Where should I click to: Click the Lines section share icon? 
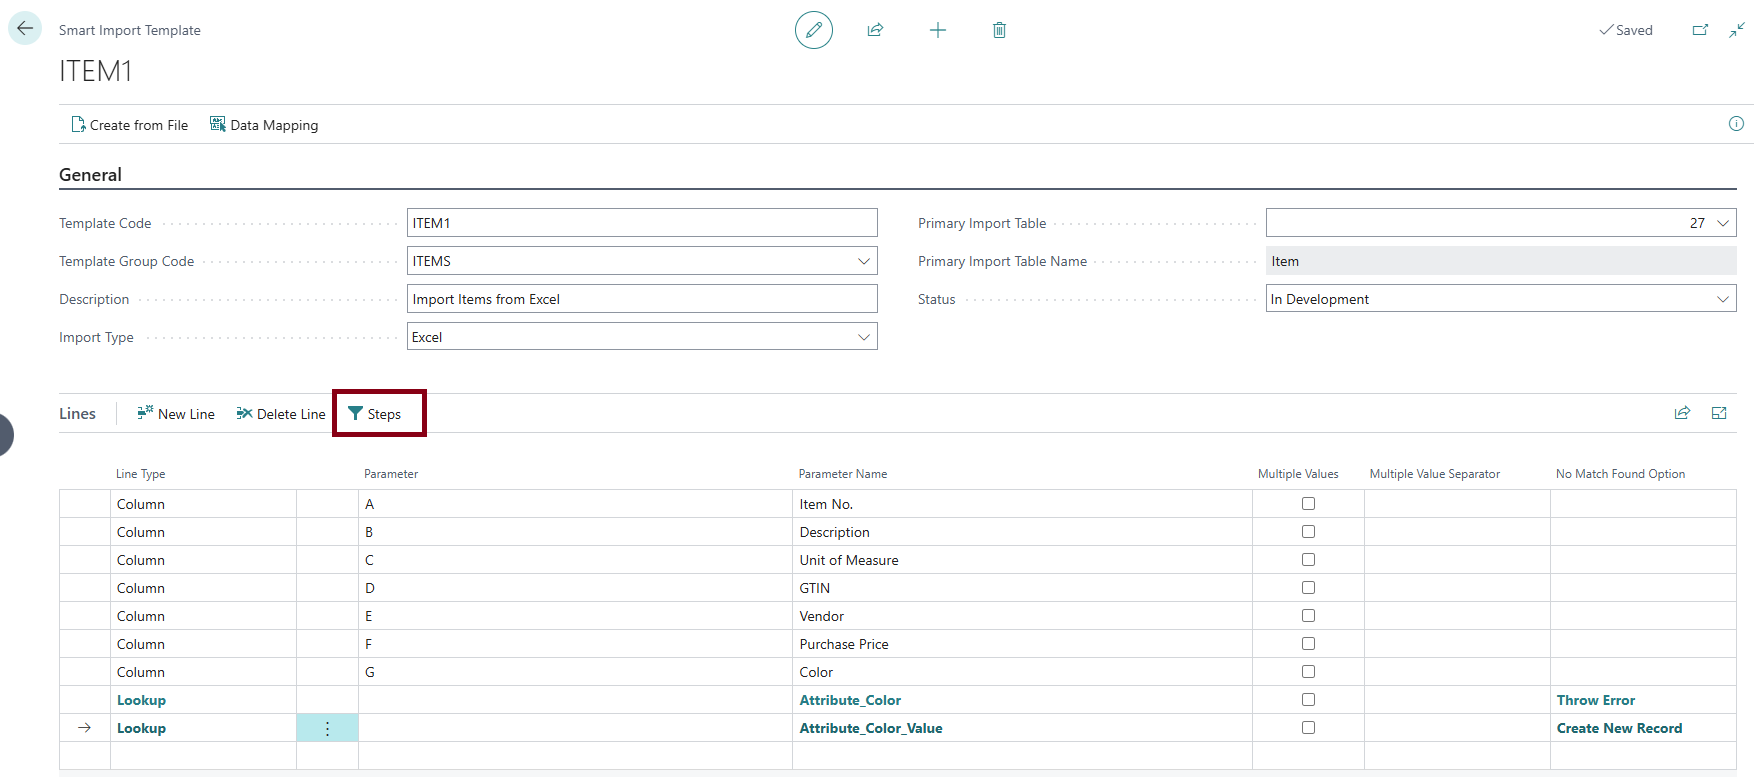[1682, 413]
